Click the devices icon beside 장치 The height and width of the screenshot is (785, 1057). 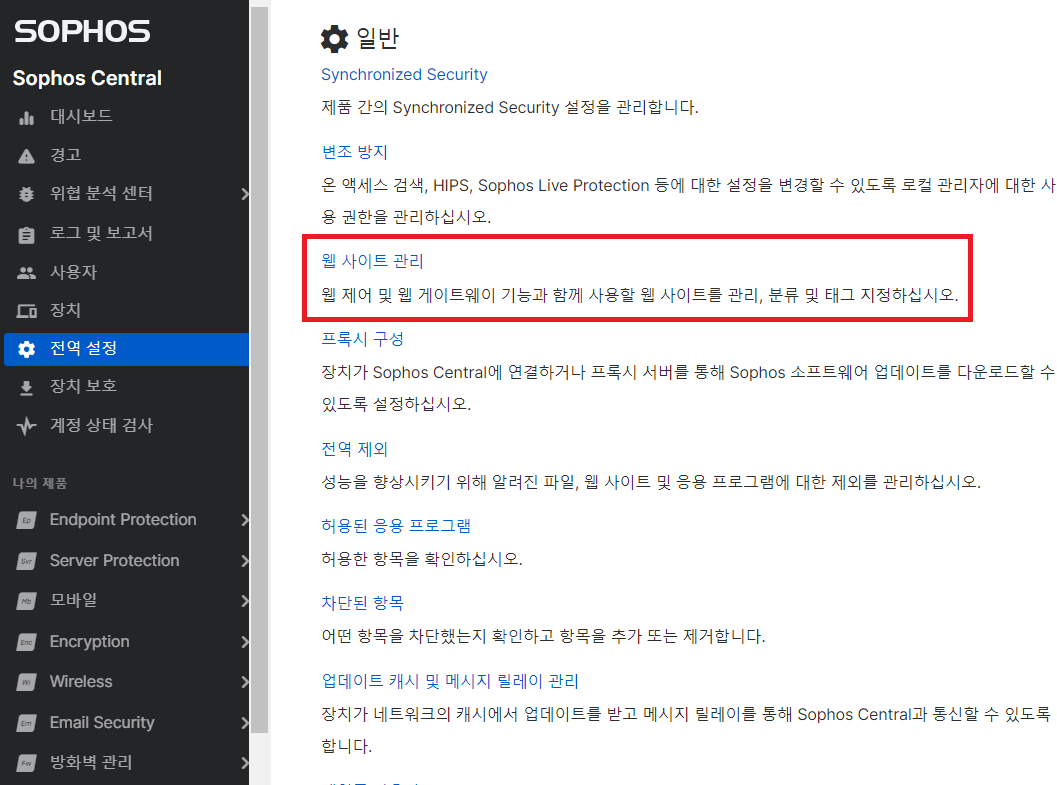[x=26, y=311]
